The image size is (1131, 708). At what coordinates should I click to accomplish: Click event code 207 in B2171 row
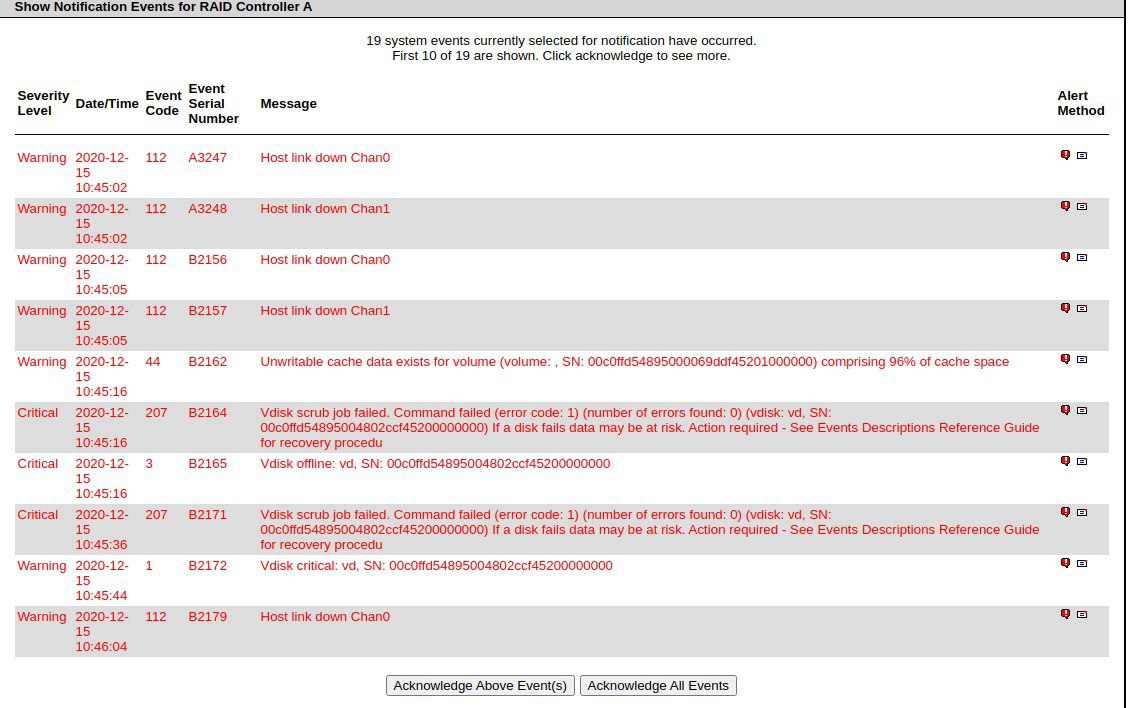point(156,515)
